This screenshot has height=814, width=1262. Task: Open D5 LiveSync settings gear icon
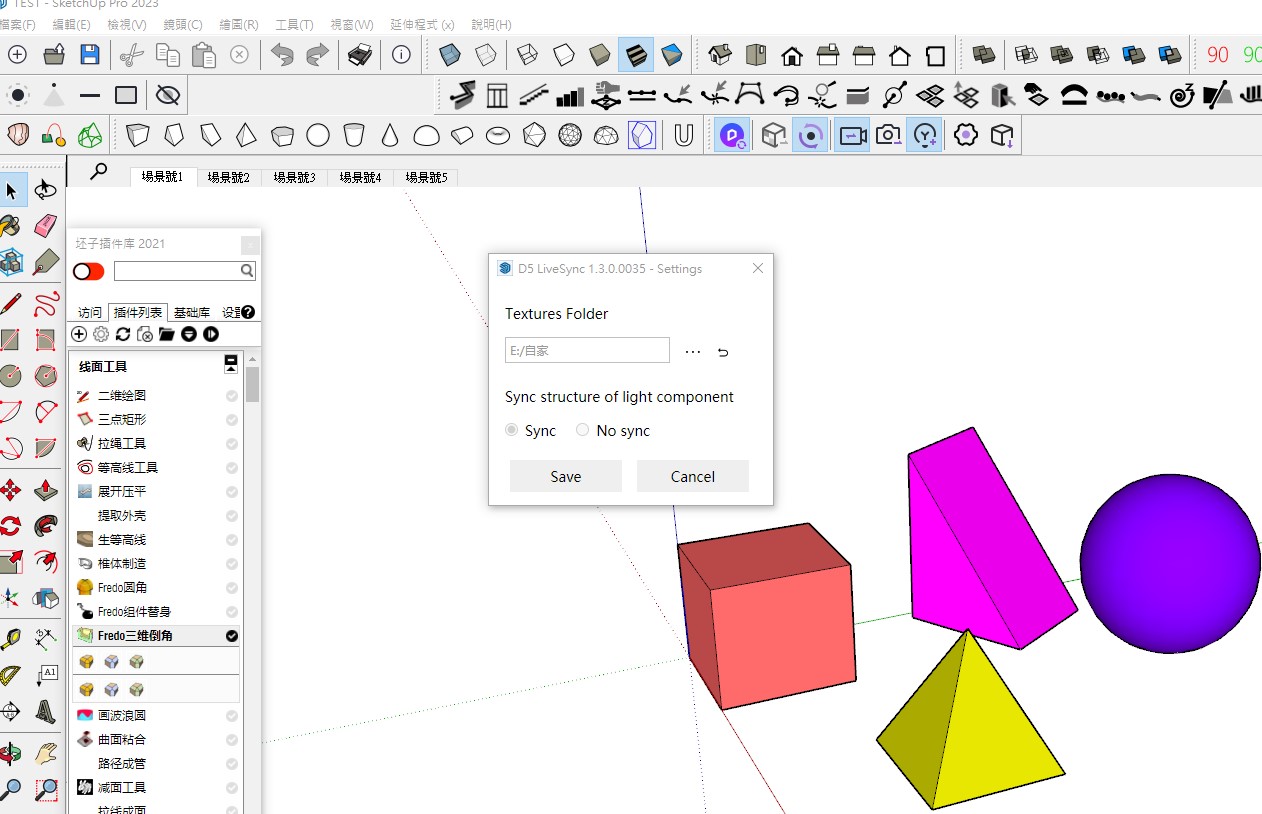[x=965, y=135]
